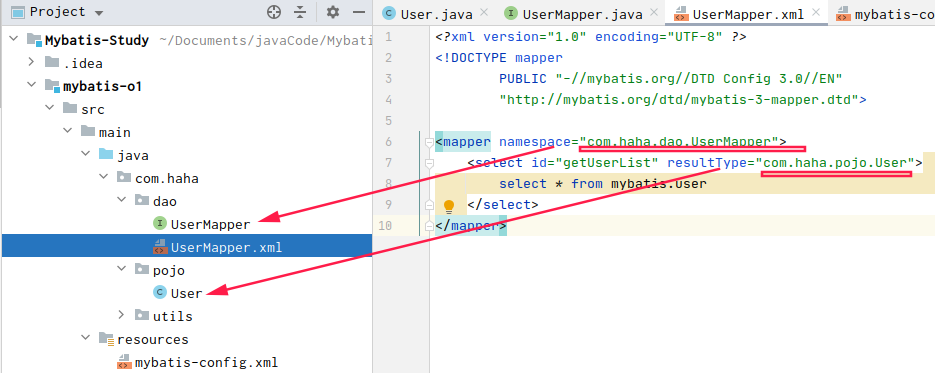Expand the utils package
935x373 pixels.
pos(121,315)
